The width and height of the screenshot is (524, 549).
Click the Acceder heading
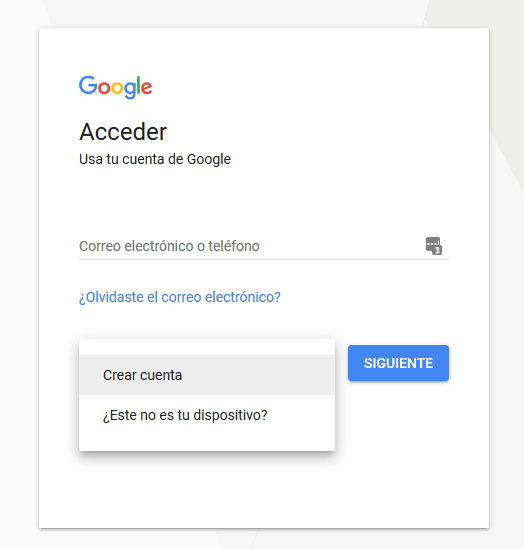pos(123,132)
